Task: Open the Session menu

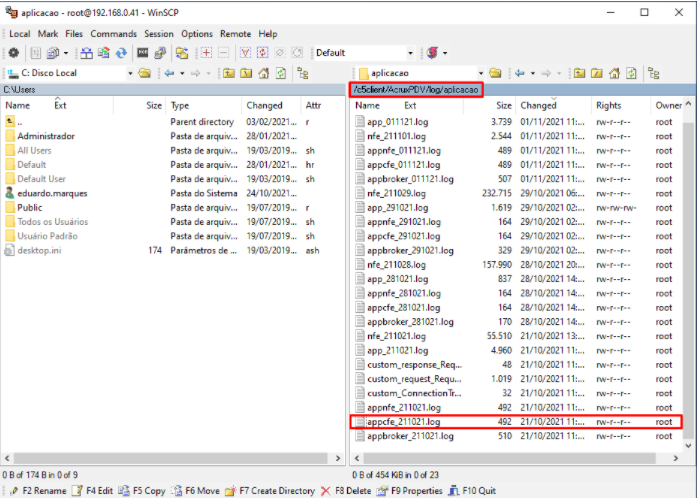Action: 159,34
